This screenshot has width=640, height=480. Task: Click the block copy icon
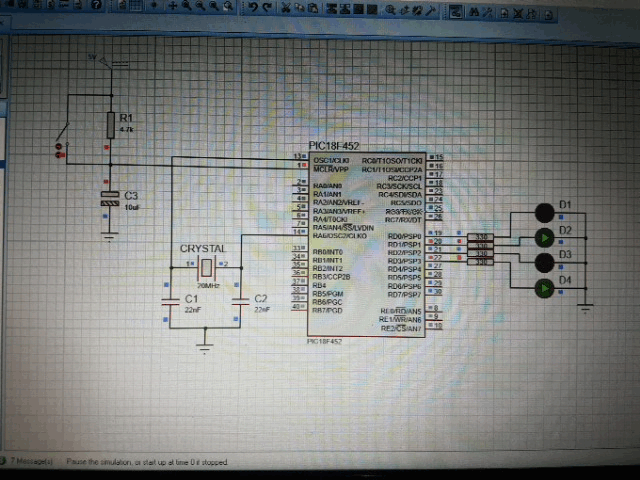coord(331,9)
